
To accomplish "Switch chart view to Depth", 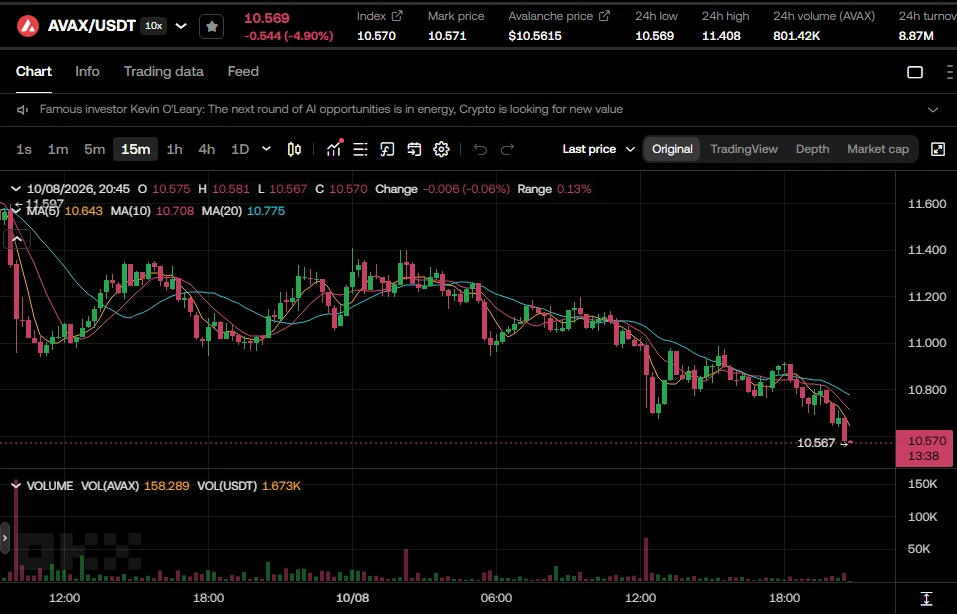I will coord(812,150).
